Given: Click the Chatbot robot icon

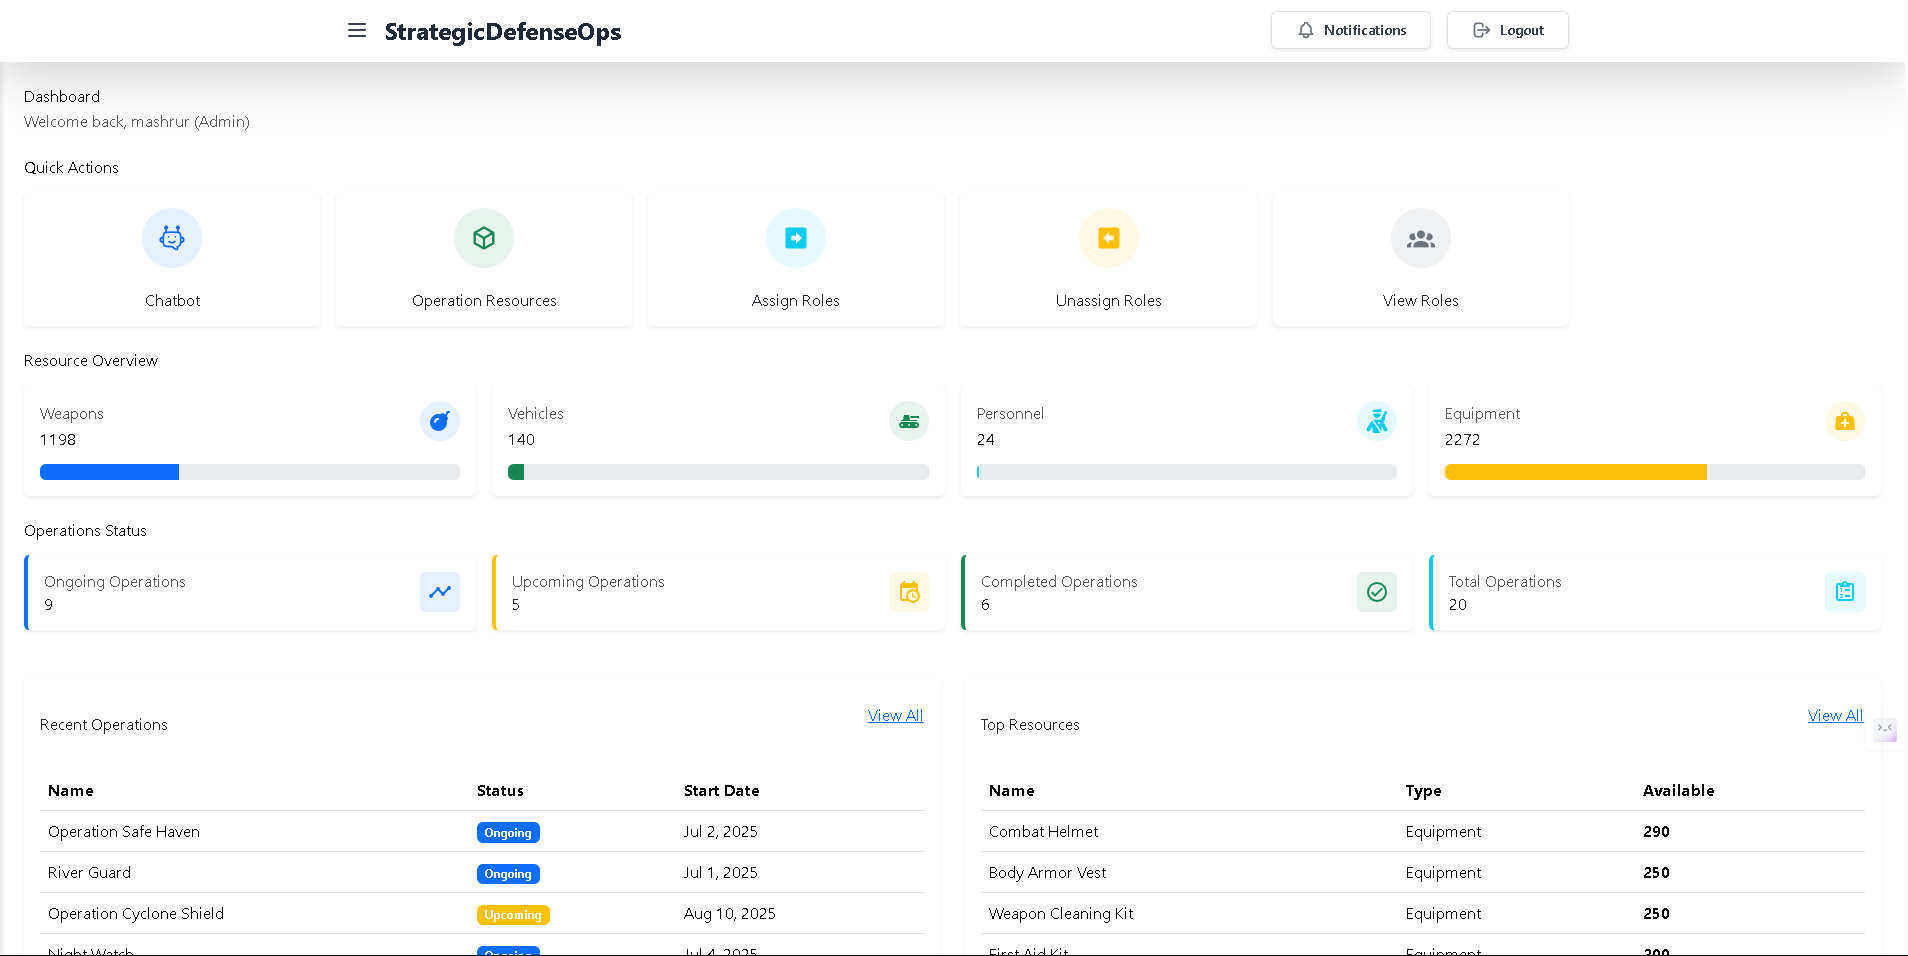Looking at the screenshot, I should [172, 238].
